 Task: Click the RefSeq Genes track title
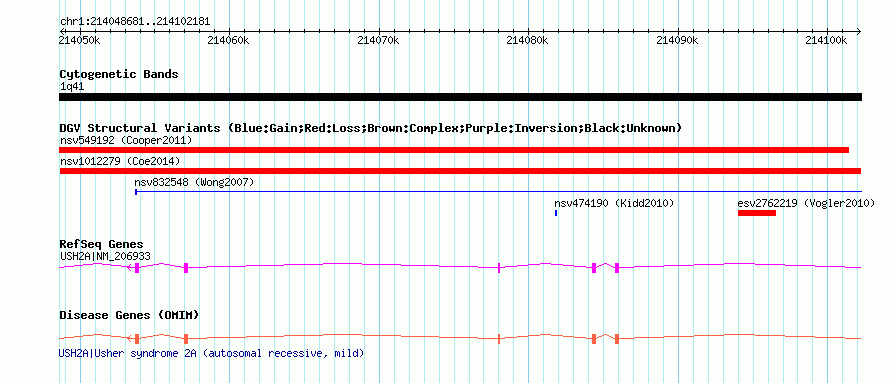click(102, 245)
